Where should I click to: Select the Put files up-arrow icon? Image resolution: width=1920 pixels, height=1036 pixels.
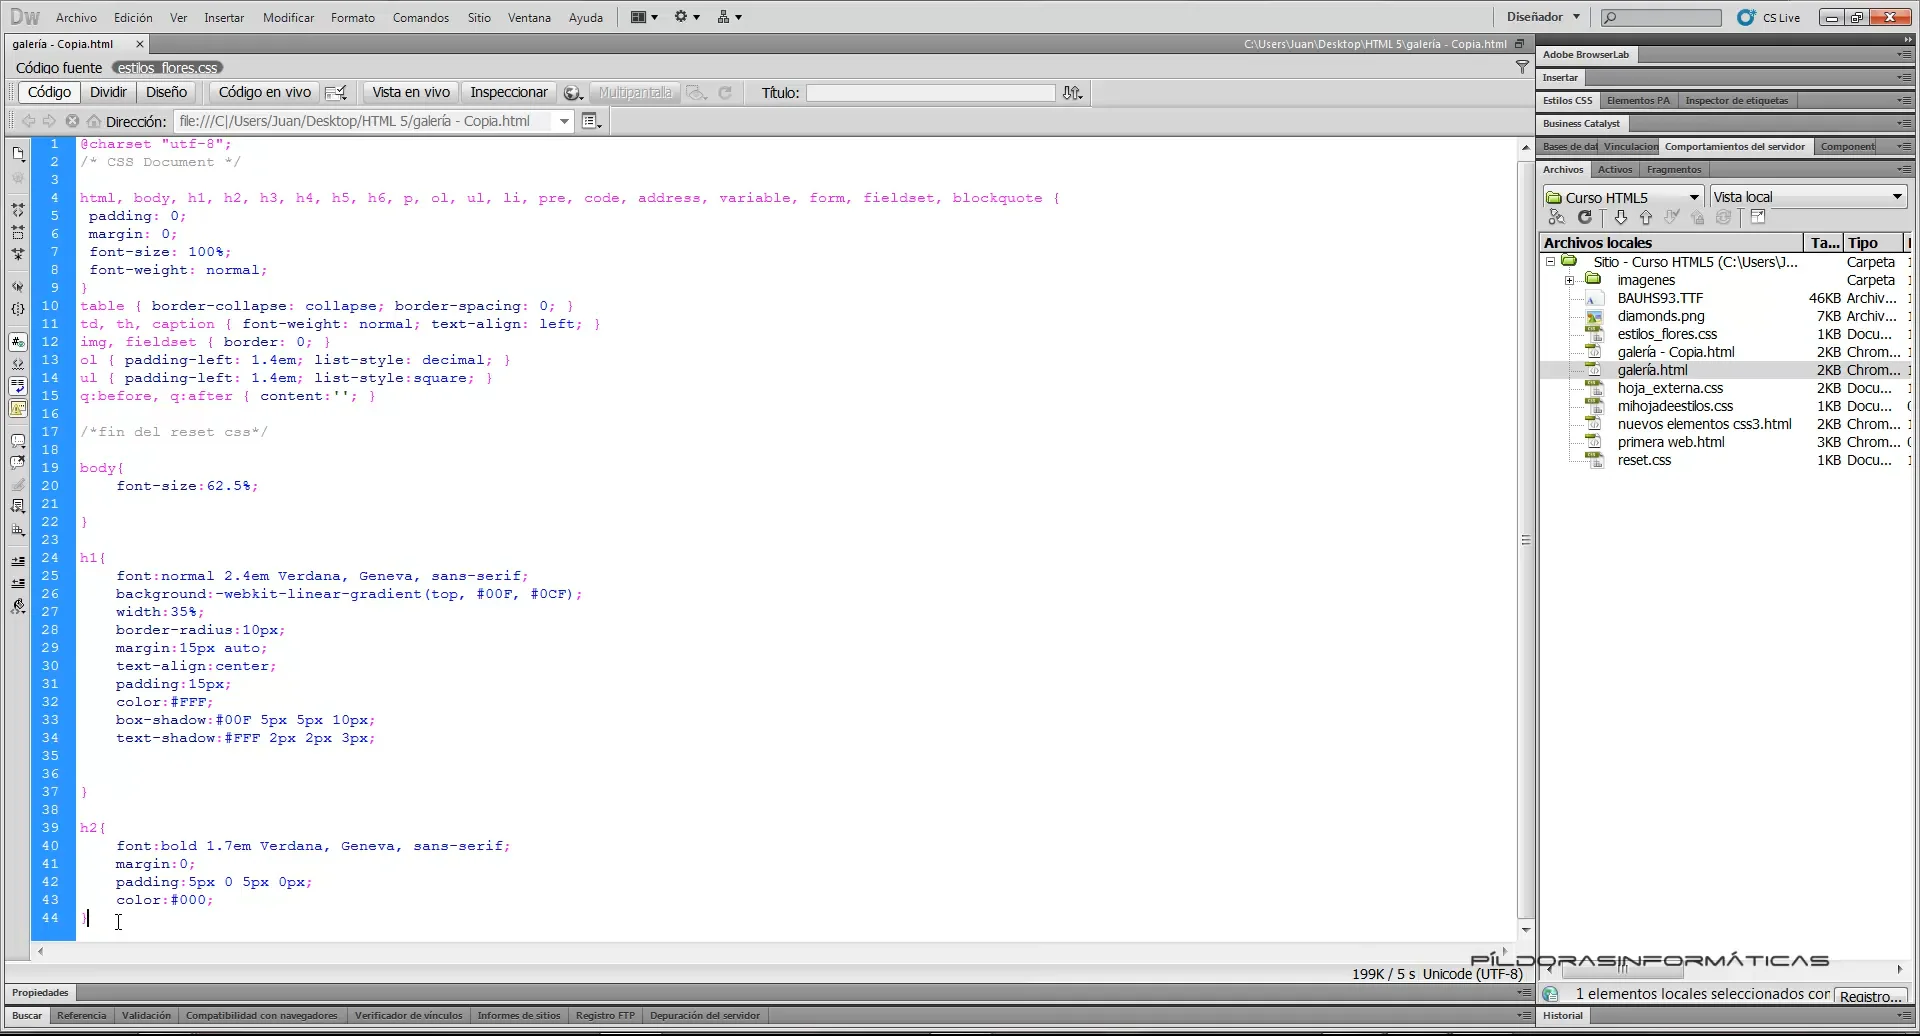point(1645,217)
